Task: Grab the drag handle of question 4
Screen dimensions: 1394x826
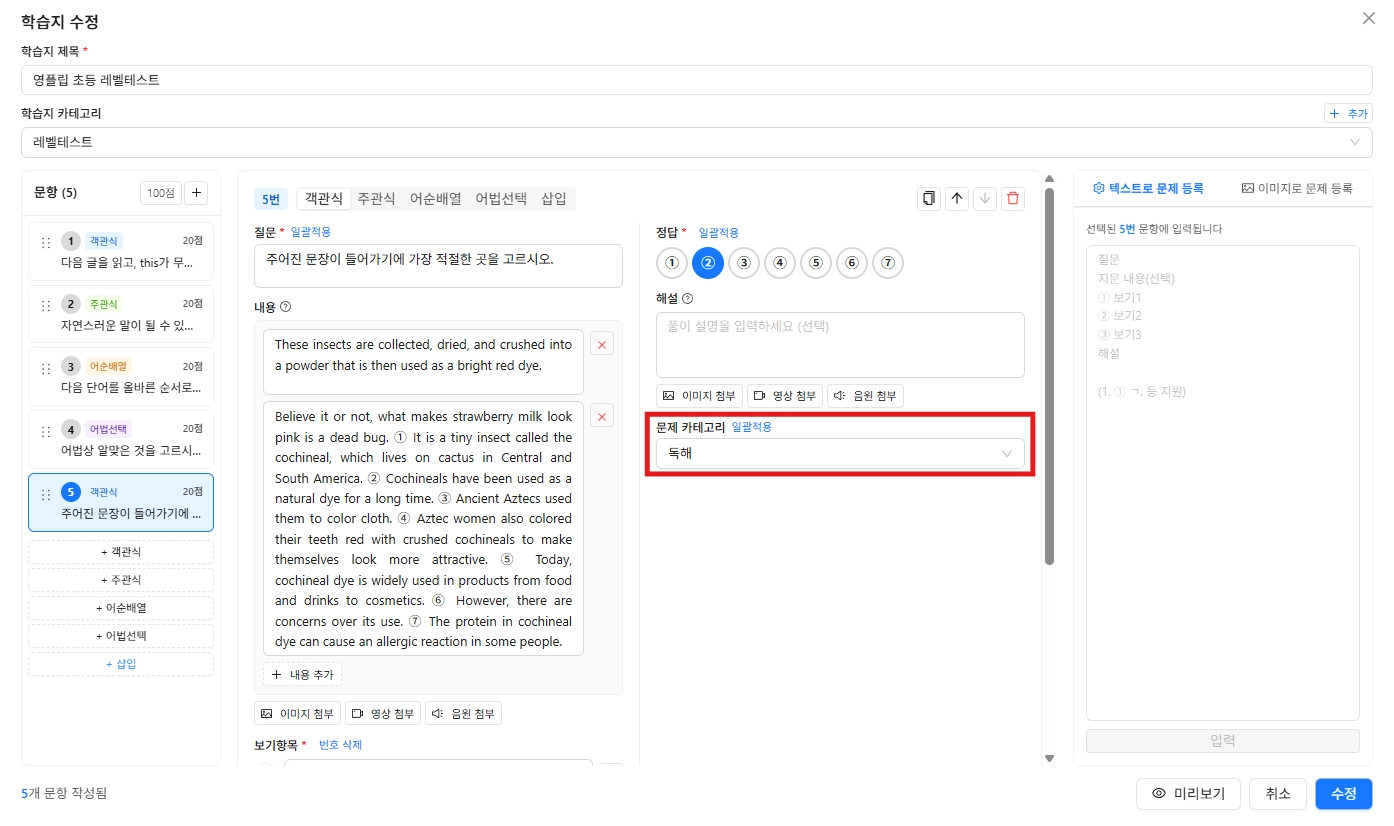Action: 45,431
